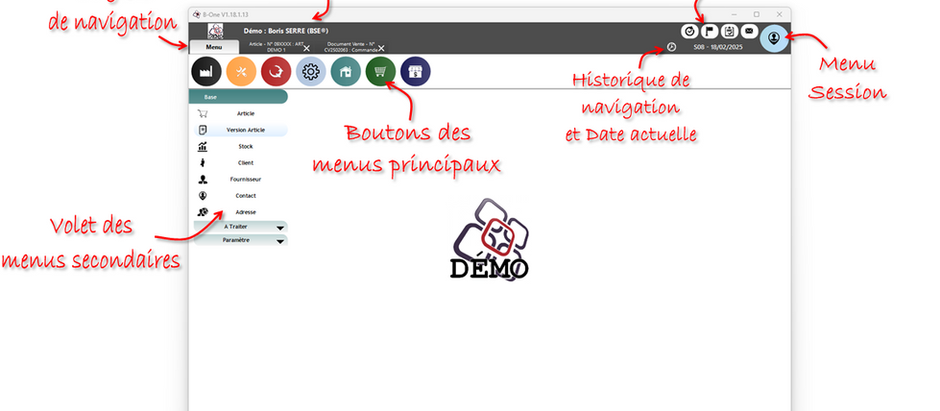Open the navigation history clock icon
This screenshot has height=411, width=940.
pos(671,47)
